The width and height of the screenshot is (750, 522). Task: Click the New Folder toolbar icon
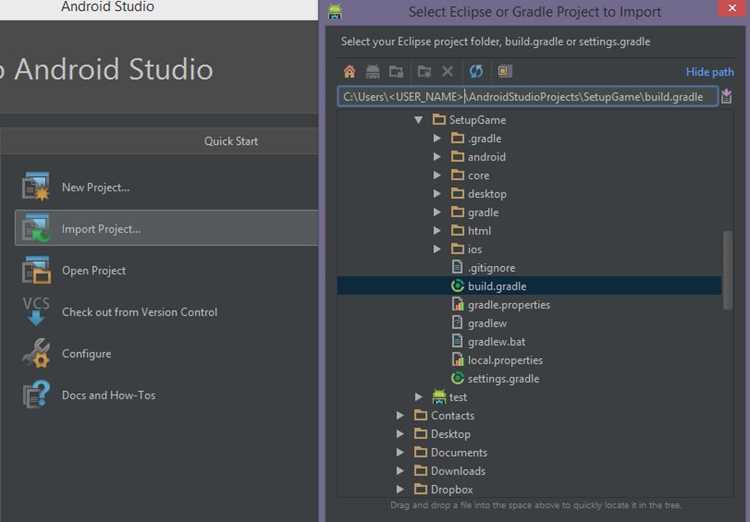coord(424,72)
